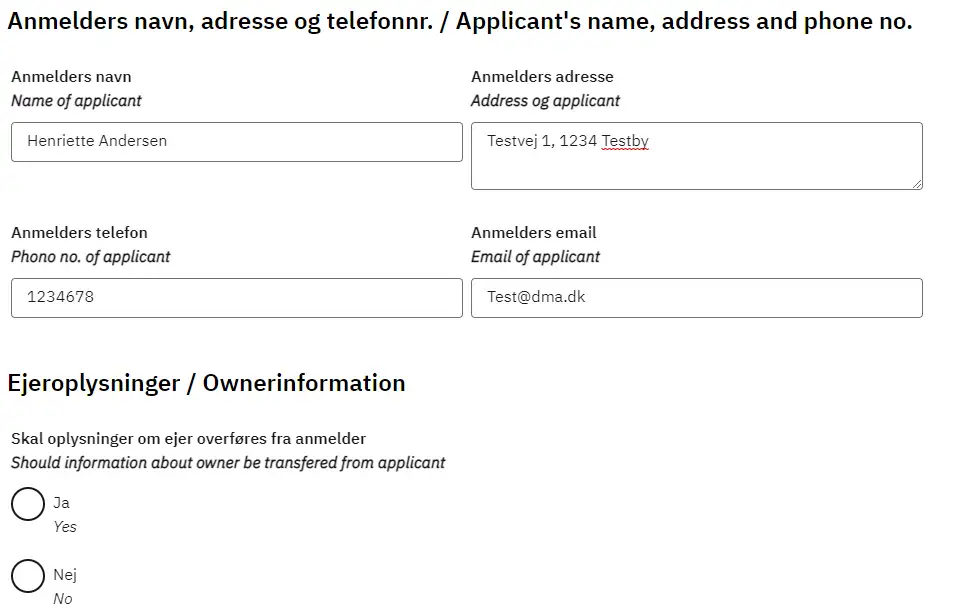Click the 'No' italic label text
This screenshot has height=612, width=957.
coord(63,599)
